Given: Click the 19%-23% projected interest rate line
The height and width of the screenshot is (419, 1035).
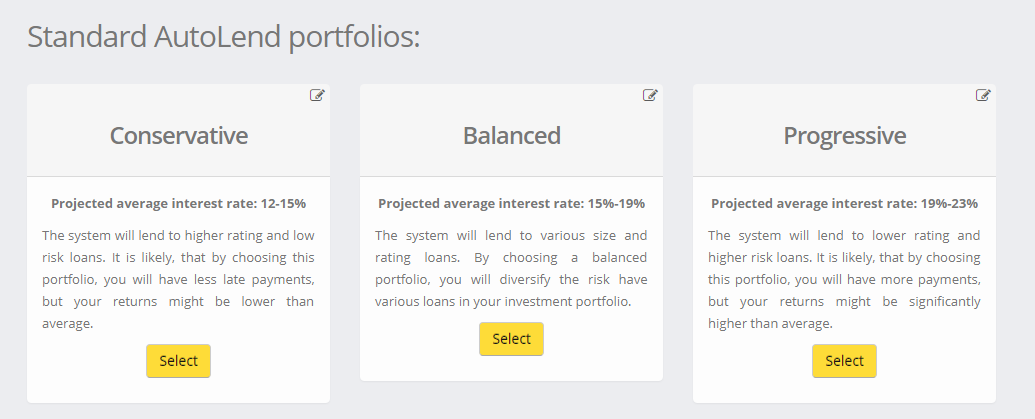Looking at the screenshot, I should tap(844, 204).
